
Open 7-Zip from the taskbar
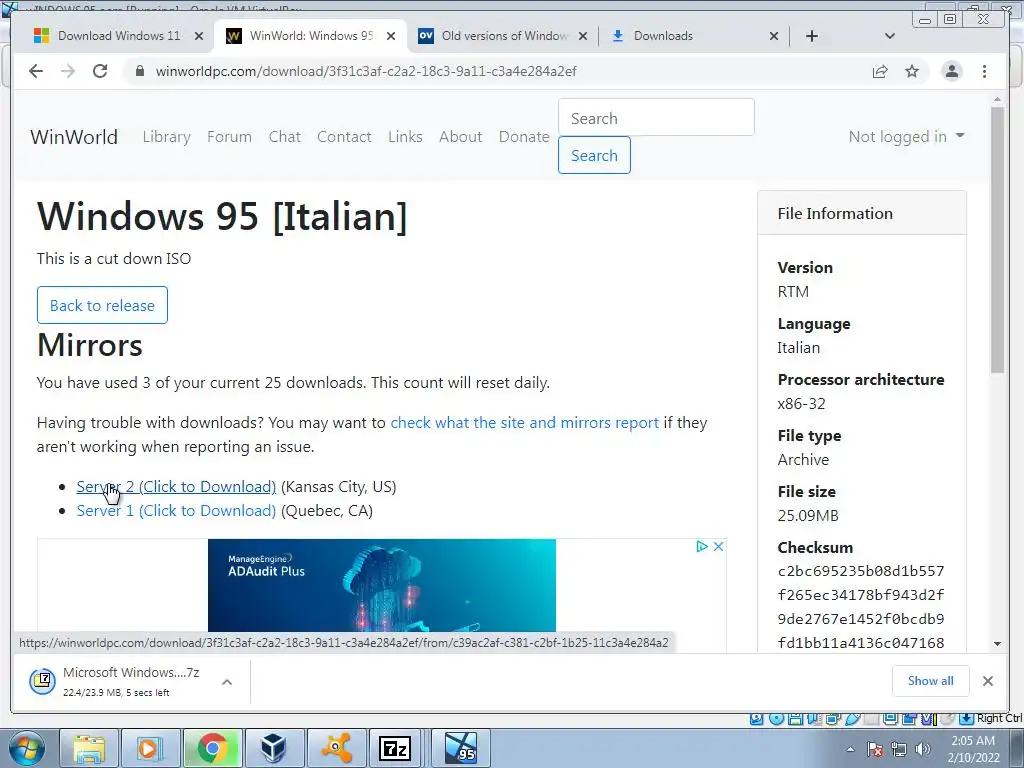pyautogui.click(x=395, y=748)
